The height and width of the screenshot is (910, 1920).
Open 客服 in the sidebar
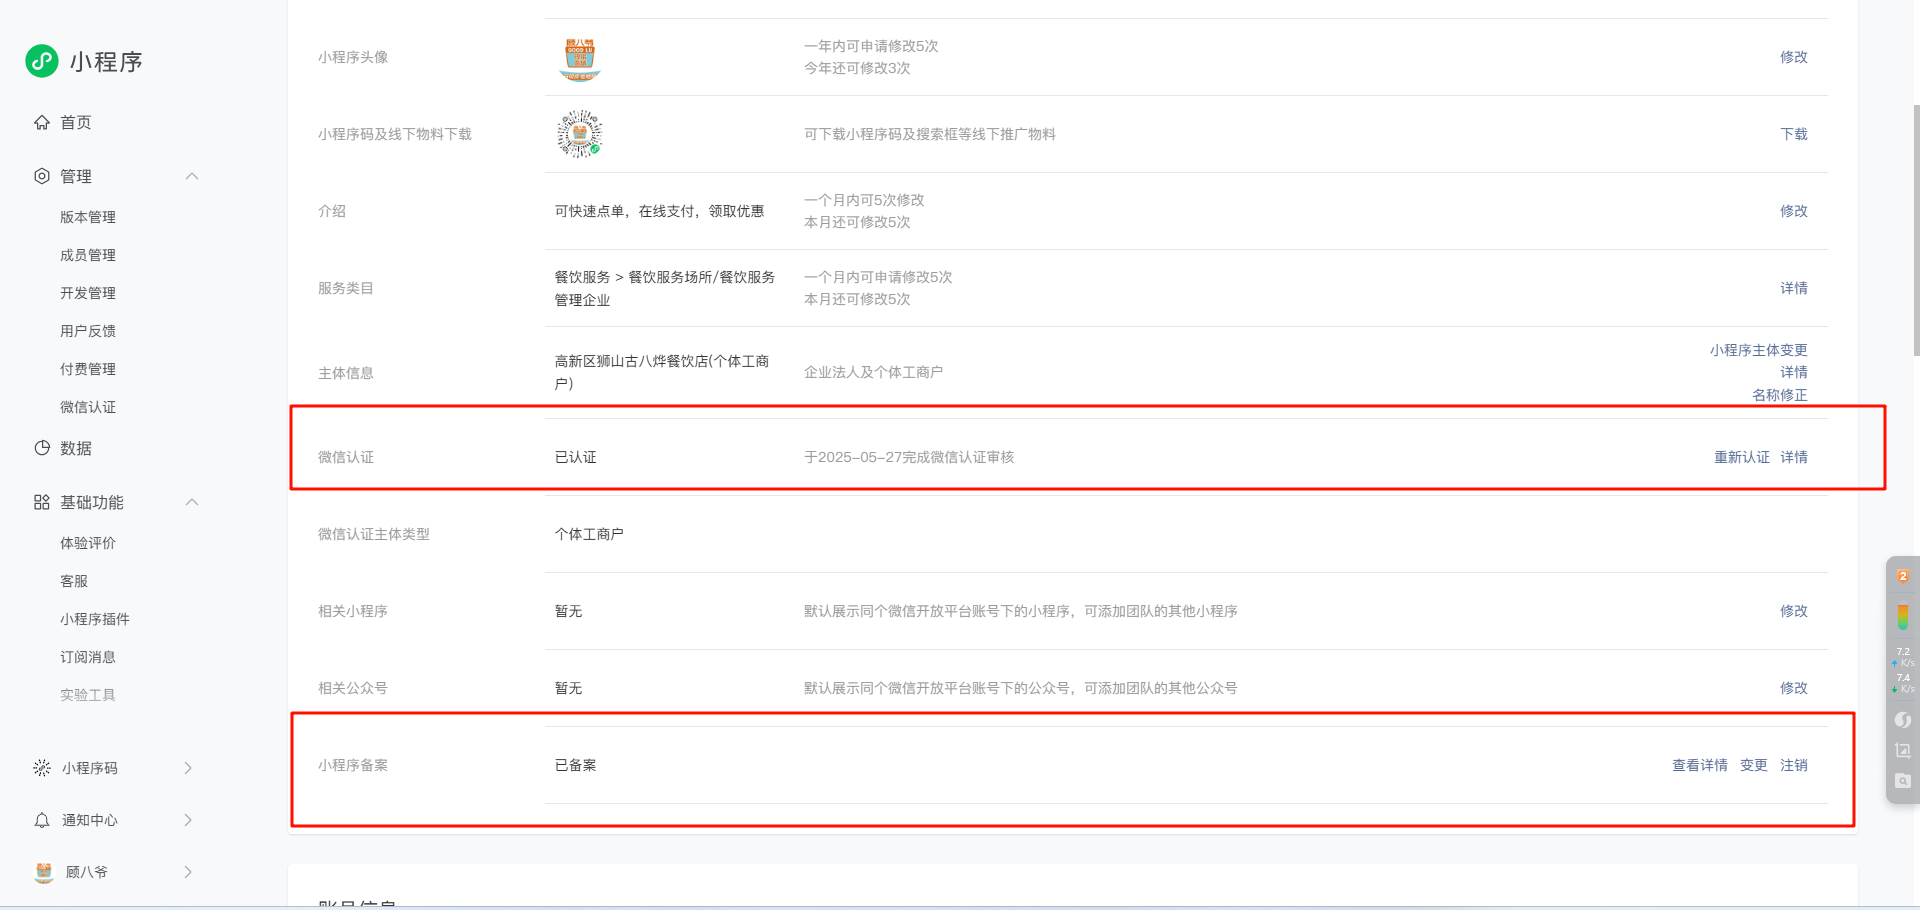[74, 581]
